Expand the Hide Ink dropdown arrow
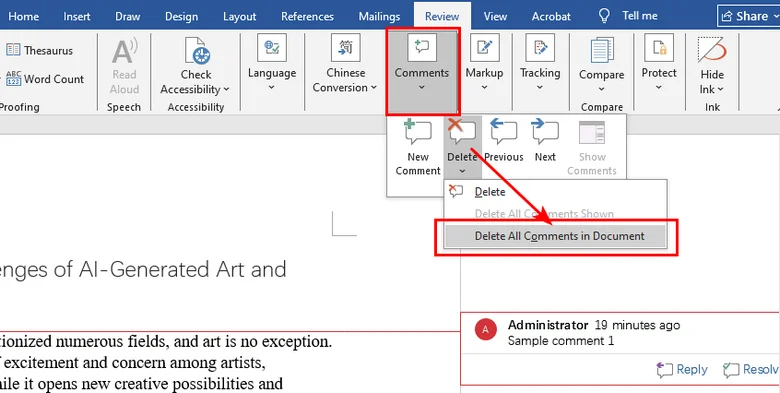Viewport: 780px width, 393px height. coord(720,90)
